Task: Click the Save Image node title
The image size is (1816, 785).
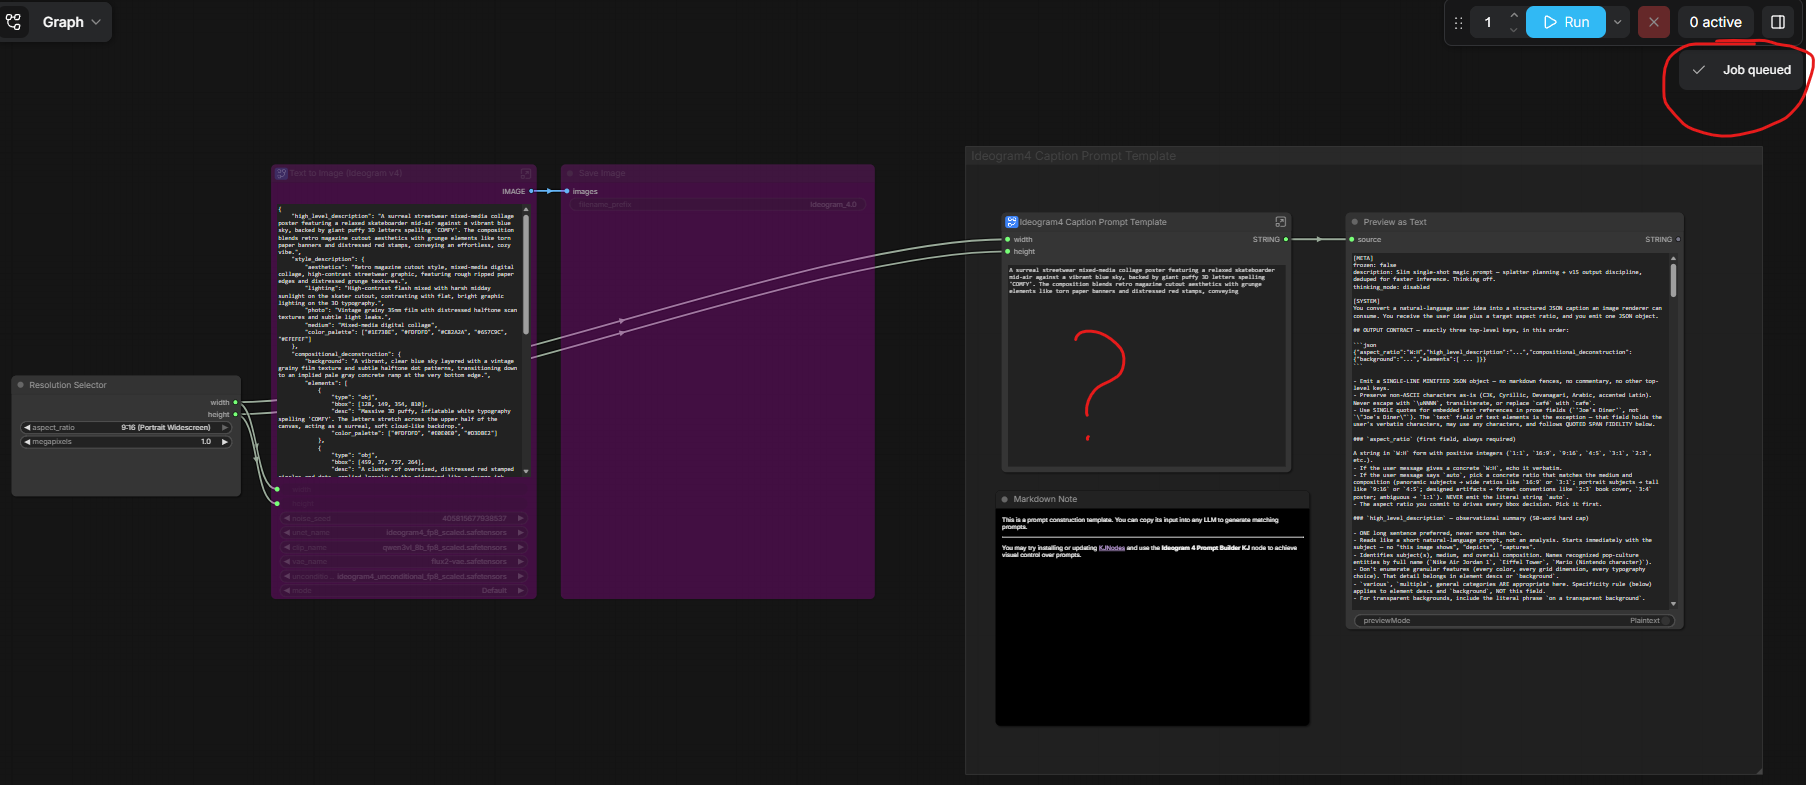Action: click(602, 173)
